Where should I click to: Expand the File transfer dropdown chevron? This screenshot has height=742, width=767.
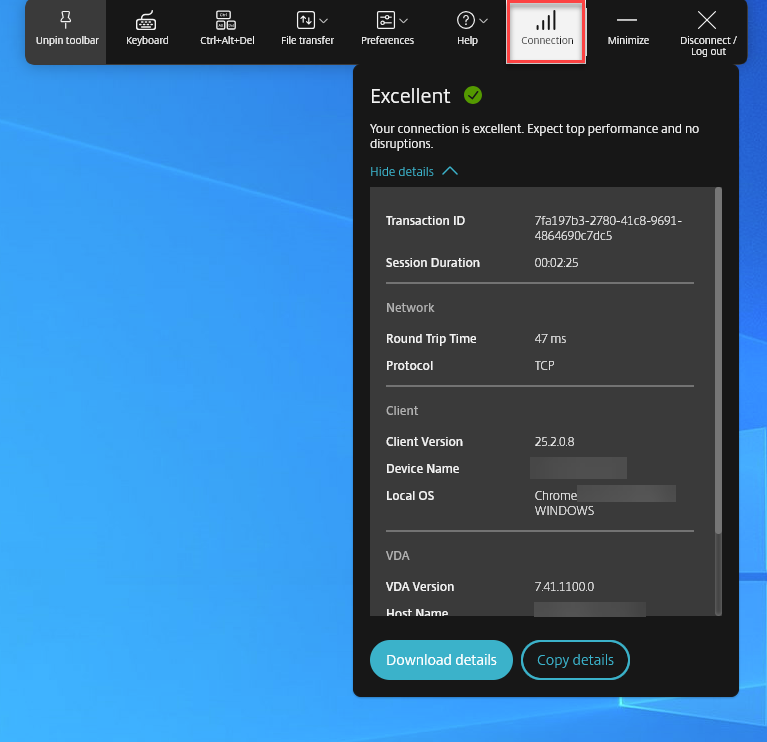(x=323, y=21)
